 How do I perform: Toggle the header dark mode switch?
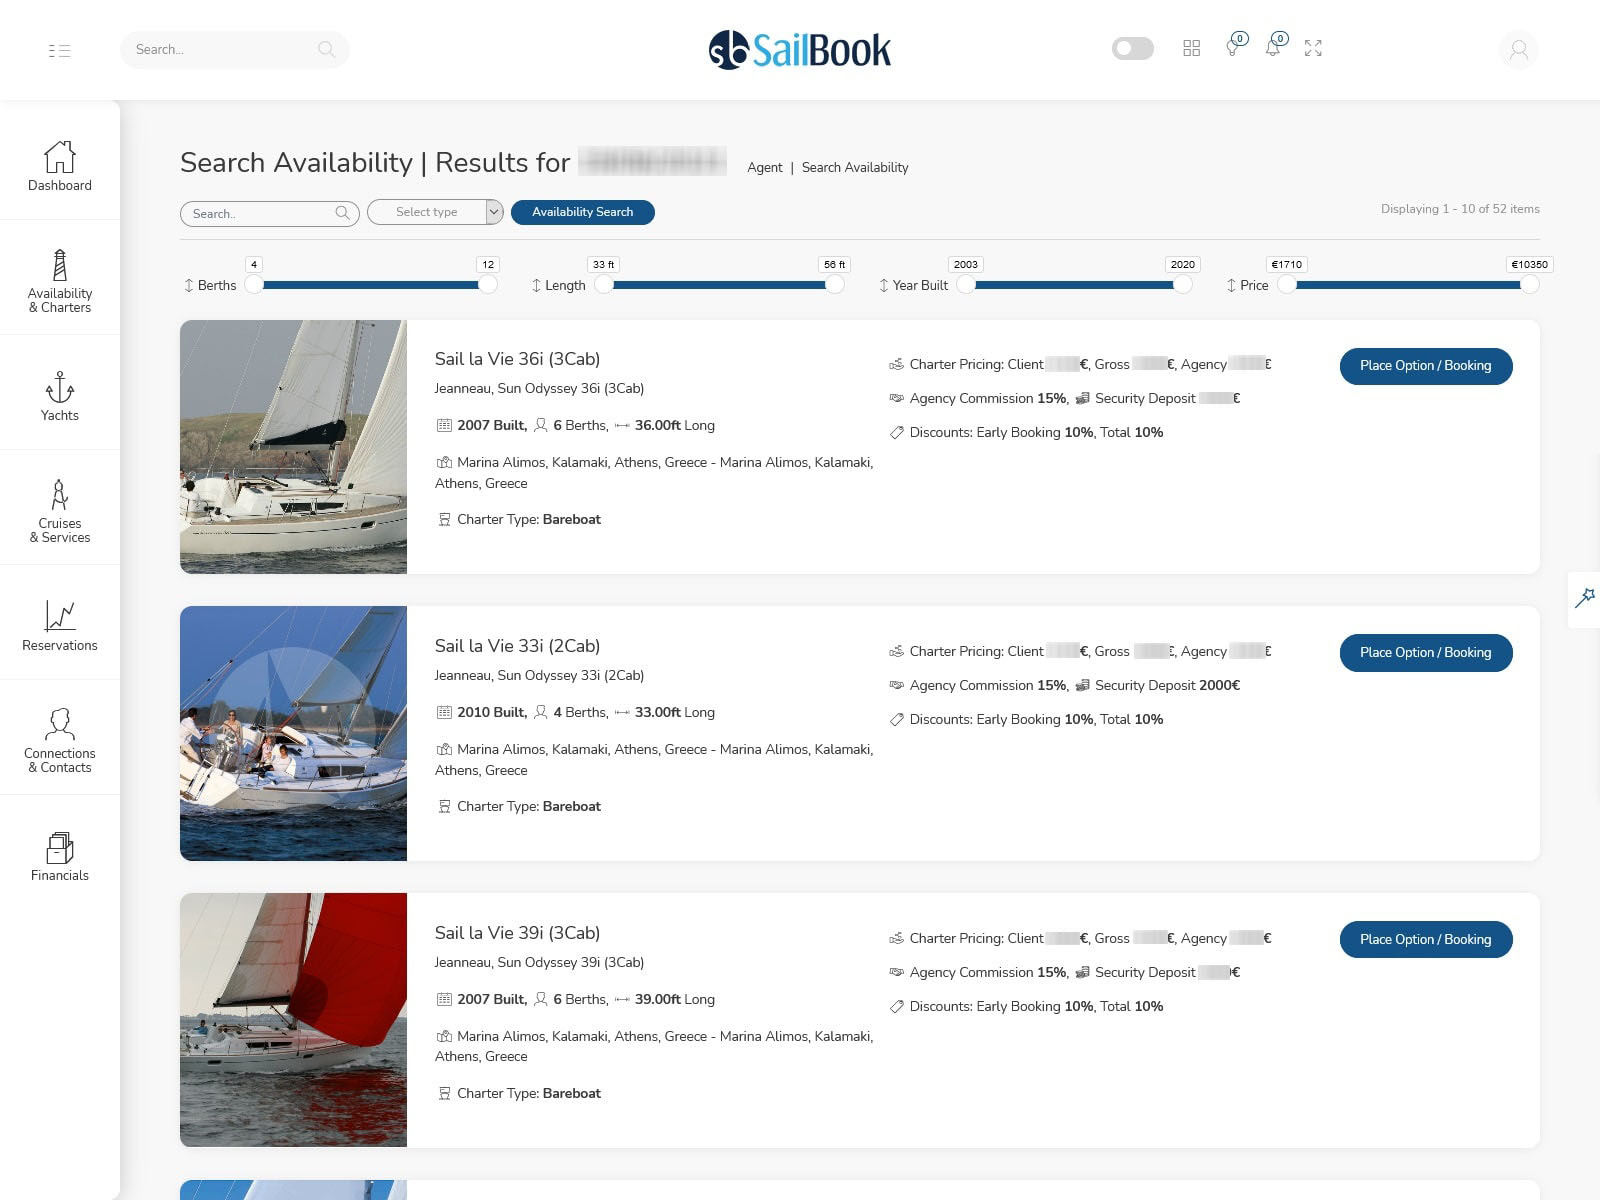(1132, 48)
